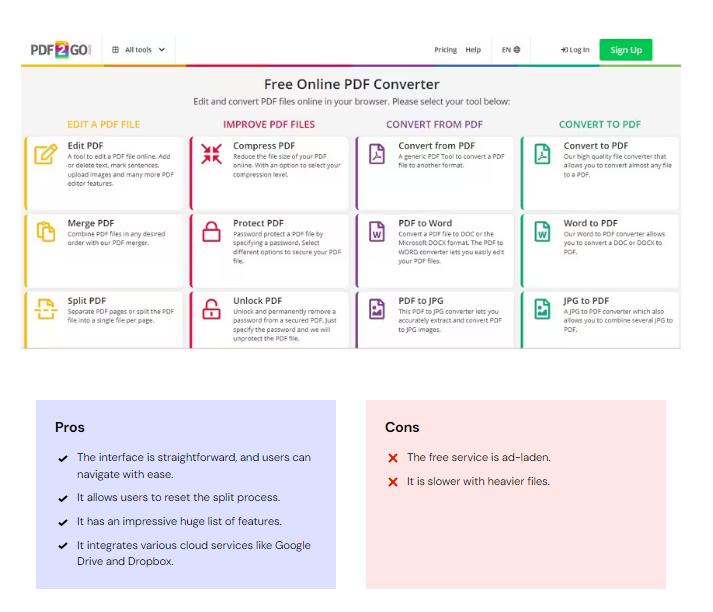
Task: Click the EDIT A PDF FILE heading
Action: coord(104,124)
